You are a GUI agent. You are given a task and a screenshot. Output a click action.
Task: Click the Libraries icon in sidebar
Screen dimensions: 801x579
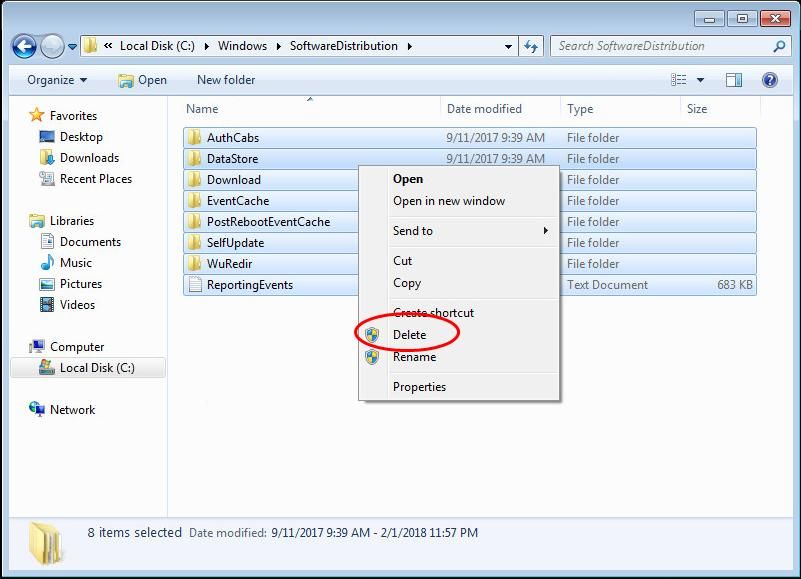click(37, 221)
